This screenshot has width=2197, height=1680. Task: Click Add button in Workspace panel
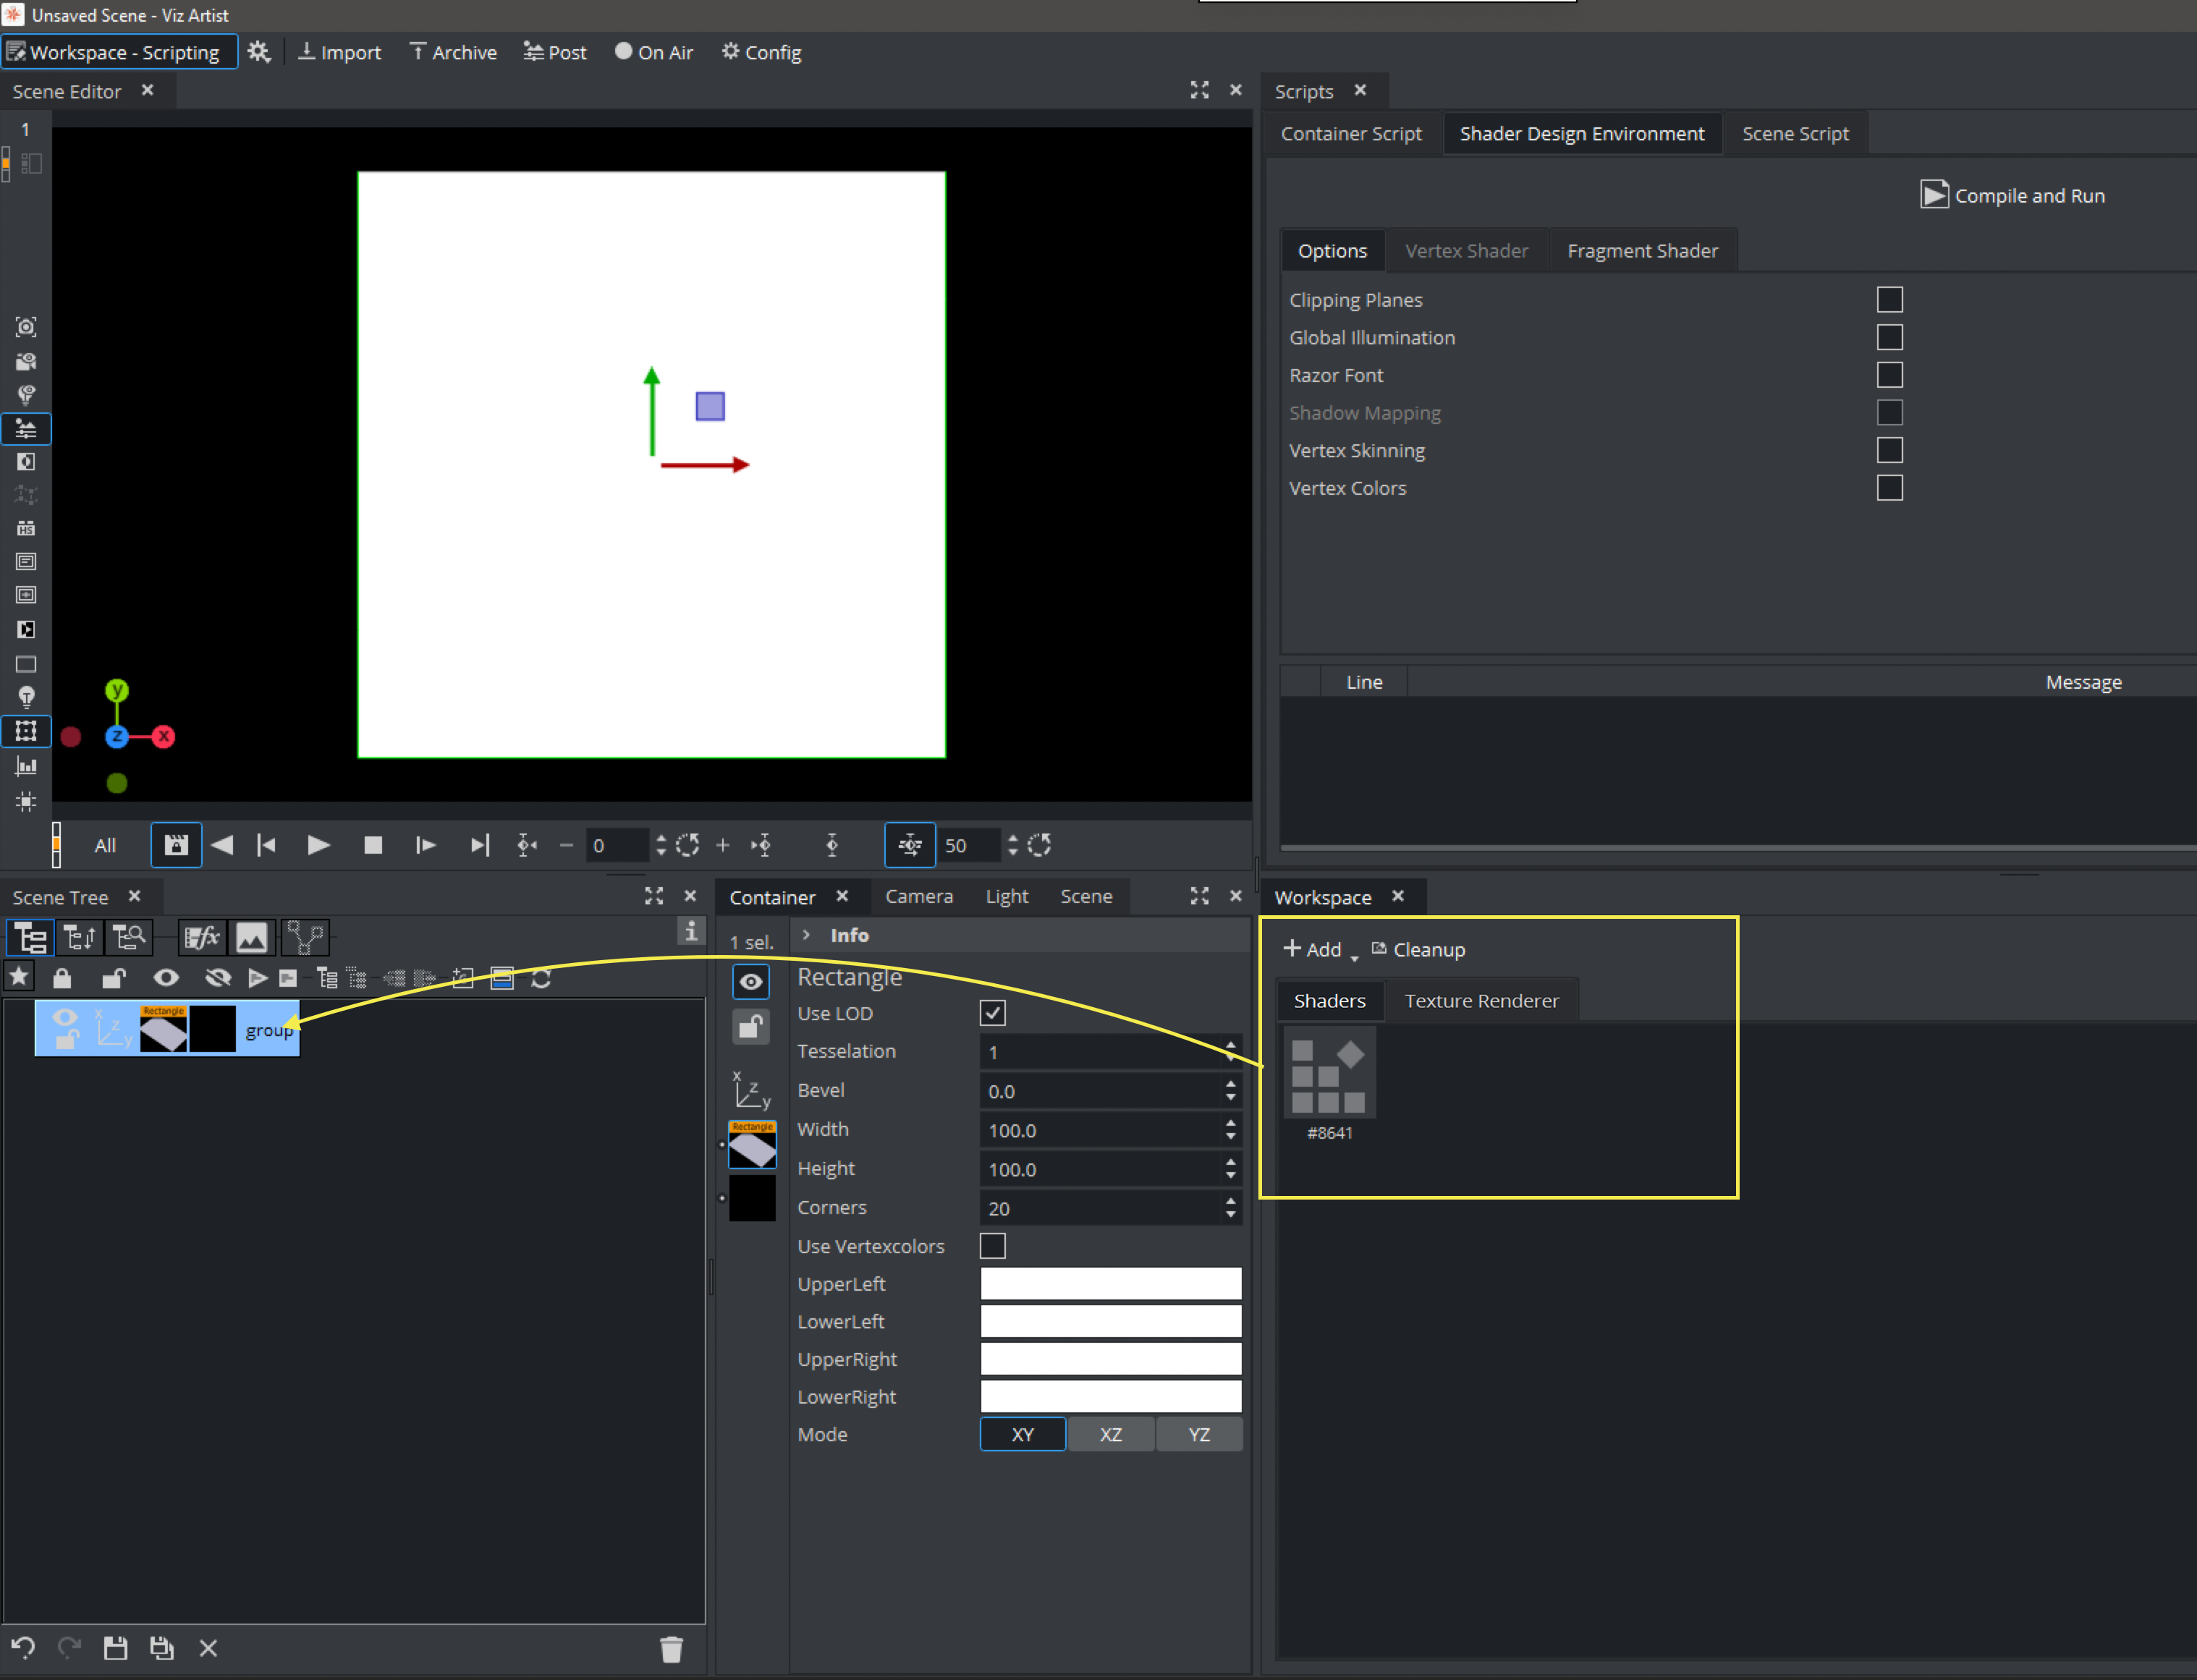pyautogui.click(x=1313, y=948)
